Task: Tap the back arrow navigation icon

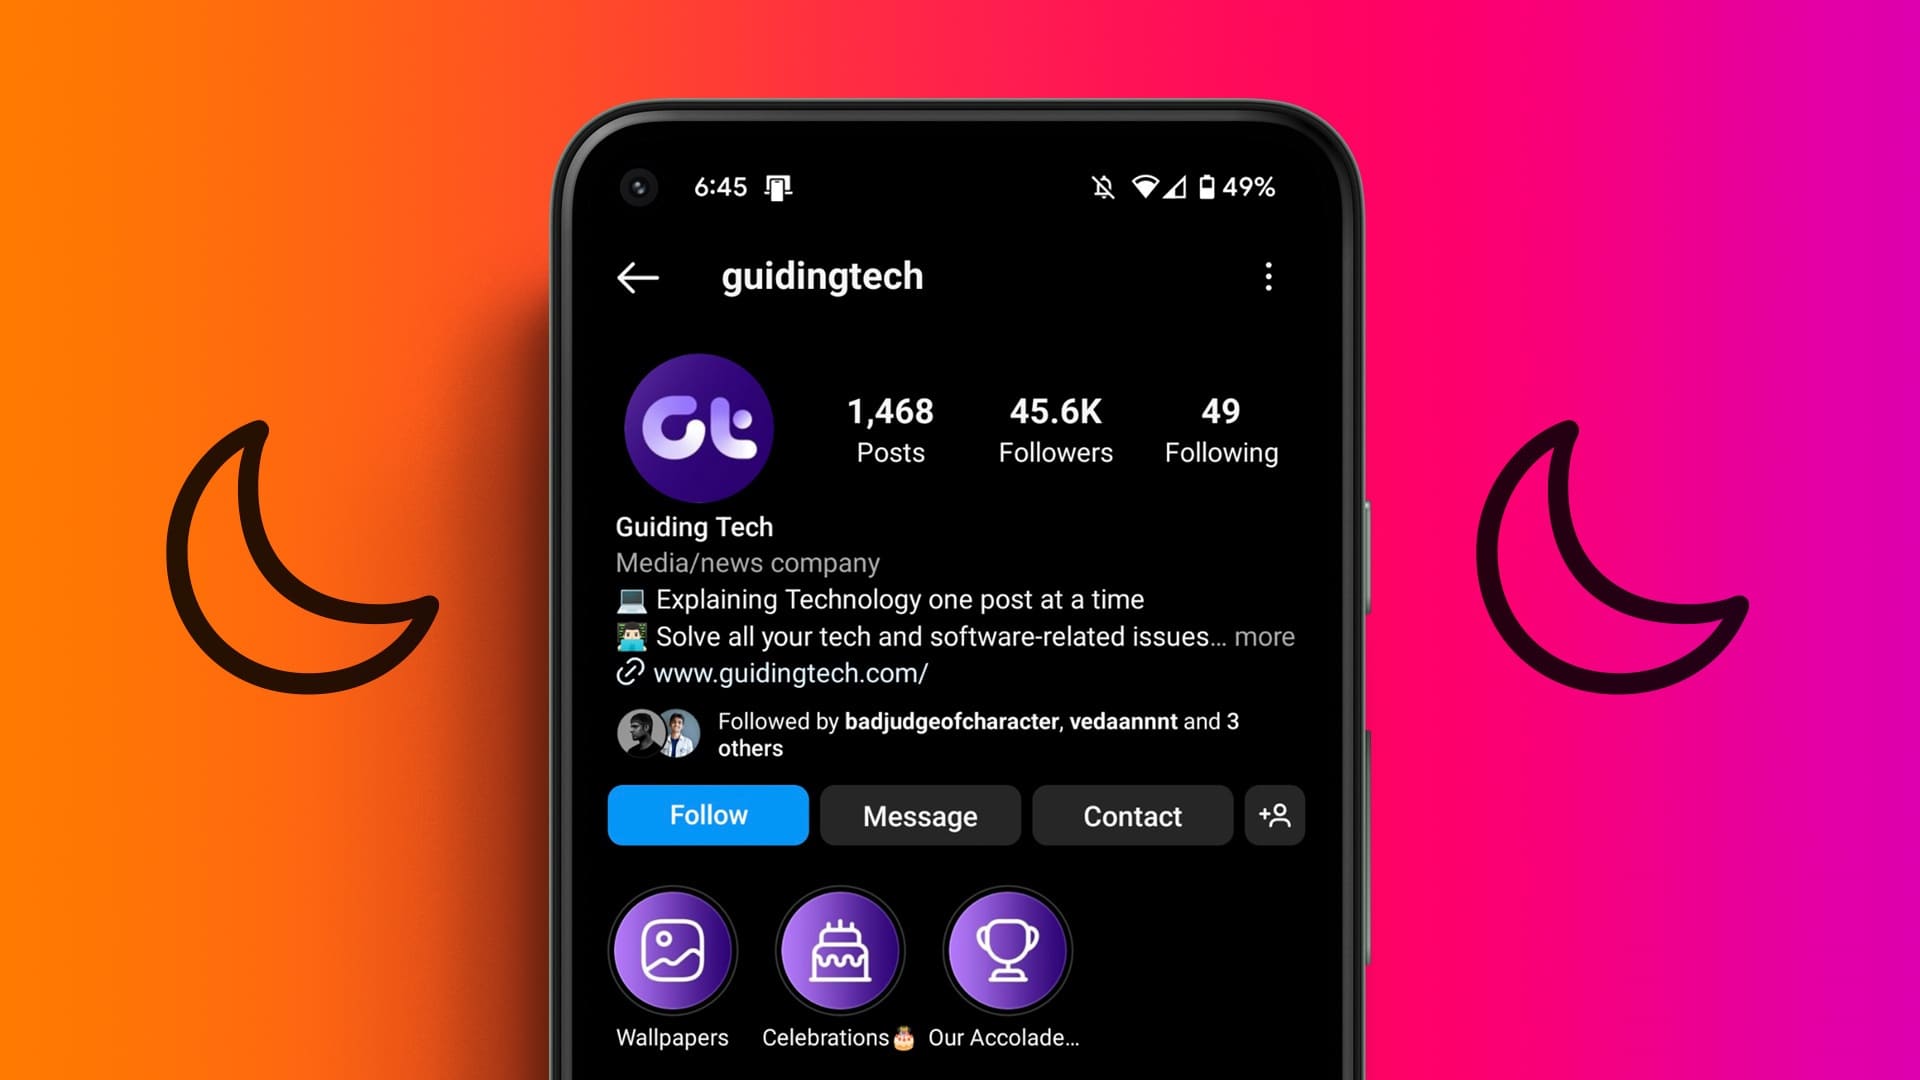Action: [636, 276]
